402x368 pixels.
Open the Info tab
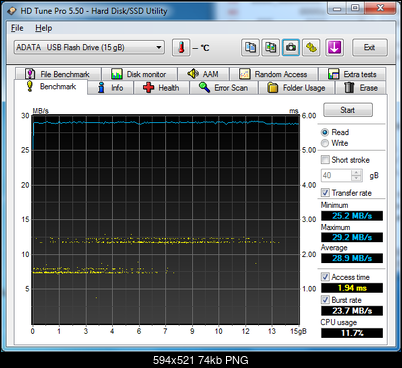pos(110,88)
